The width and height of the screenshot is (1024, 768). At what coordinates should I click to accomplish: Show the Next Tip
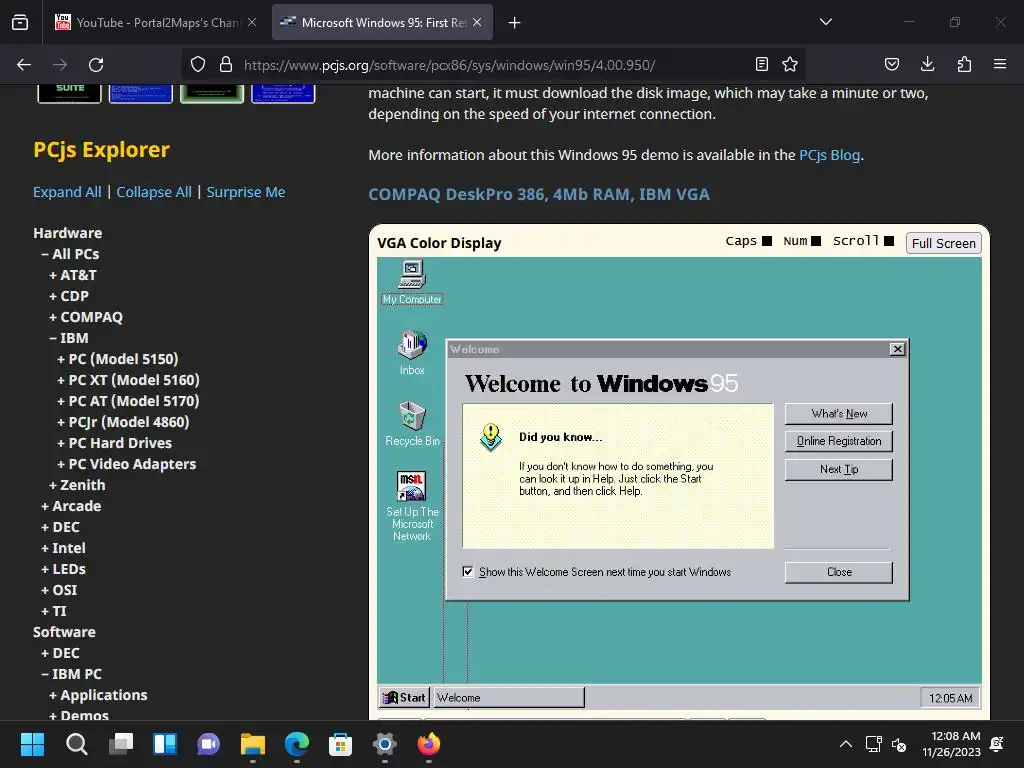[839, 470]
